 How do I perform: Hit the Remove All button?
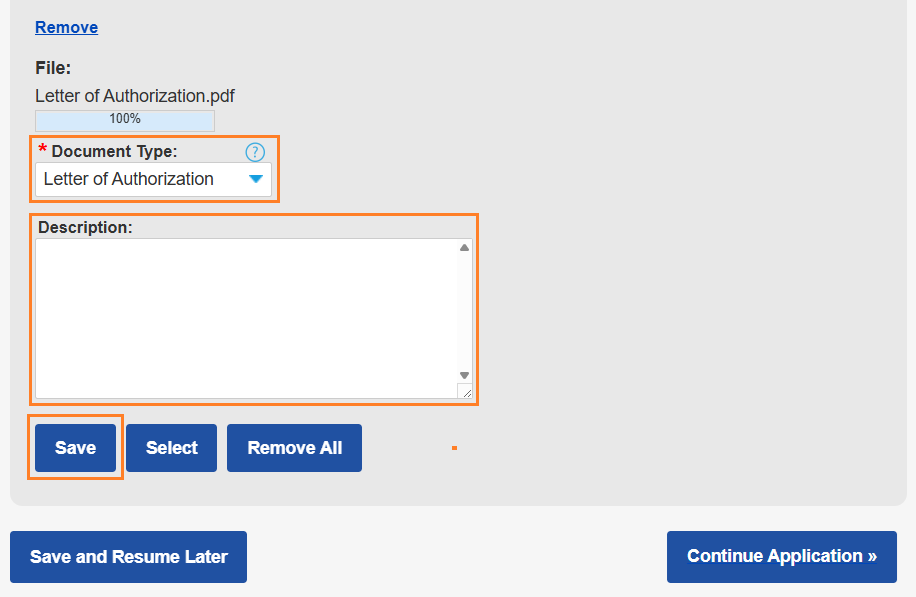(x=294, y=448)
